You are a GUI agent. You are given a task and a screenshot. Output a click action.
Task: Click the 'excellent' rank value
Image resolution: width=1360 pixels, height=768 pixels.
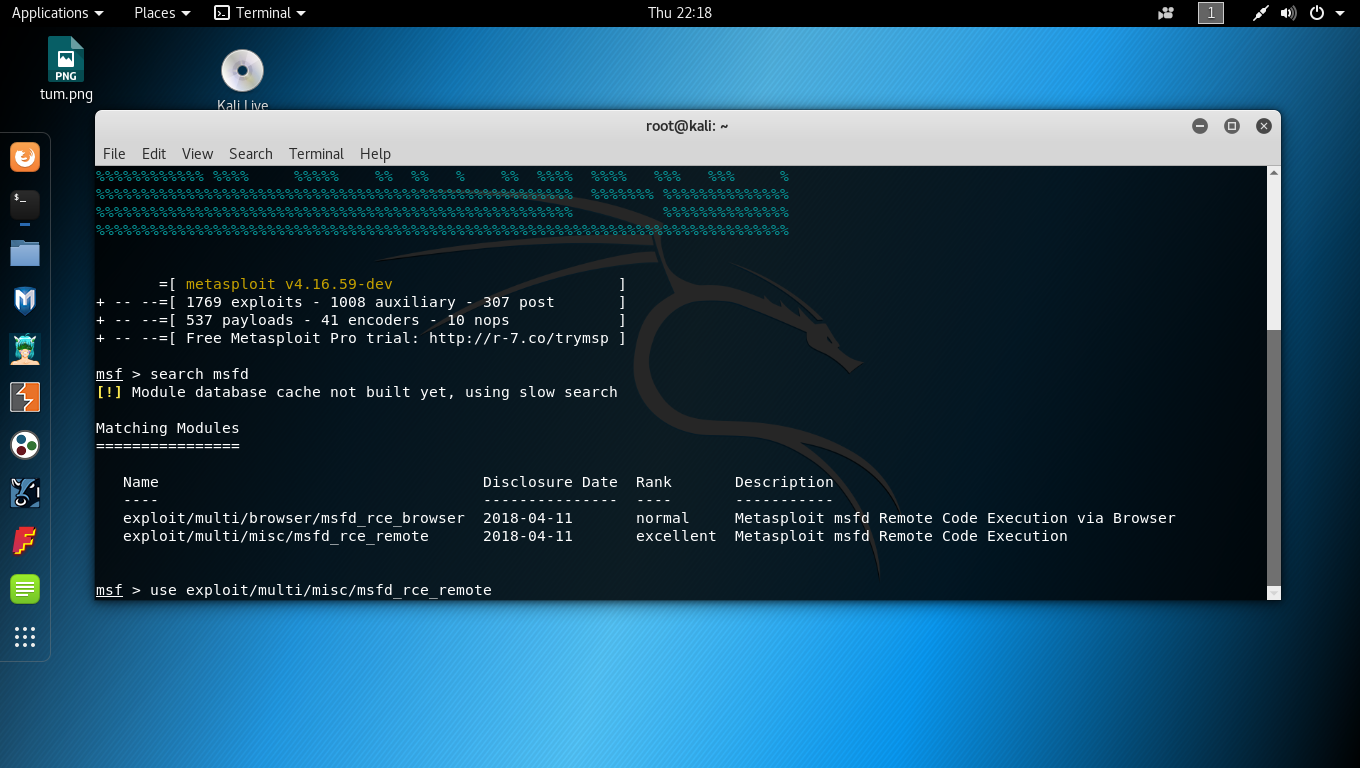click(x=676, y=537)
